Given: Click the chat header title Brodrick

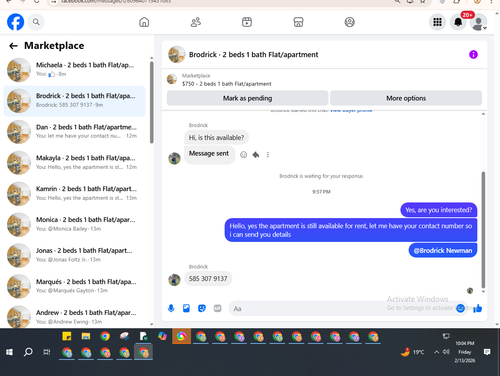Looking at the screenshot, I should pyautogui.click(x=253, y=54).
